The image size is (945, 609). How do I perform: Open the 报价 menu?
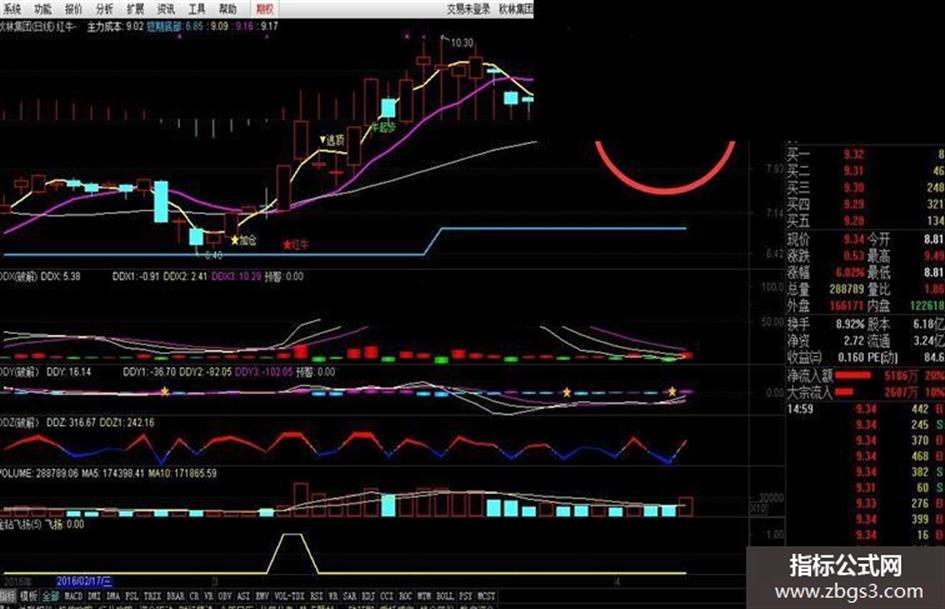tap(73, 8)
